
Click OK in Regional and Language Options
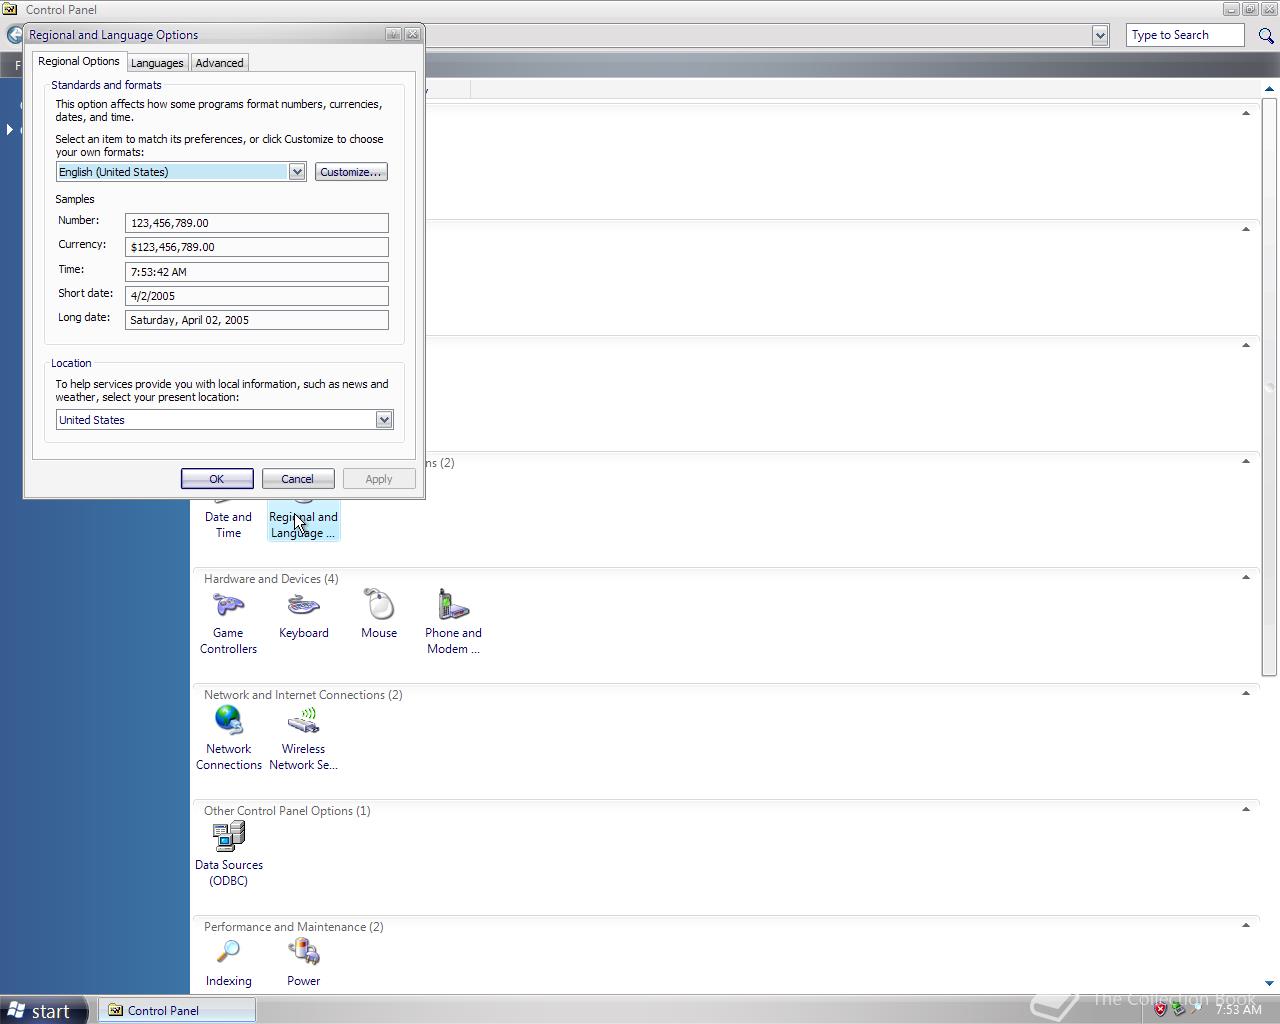point(217,479)
